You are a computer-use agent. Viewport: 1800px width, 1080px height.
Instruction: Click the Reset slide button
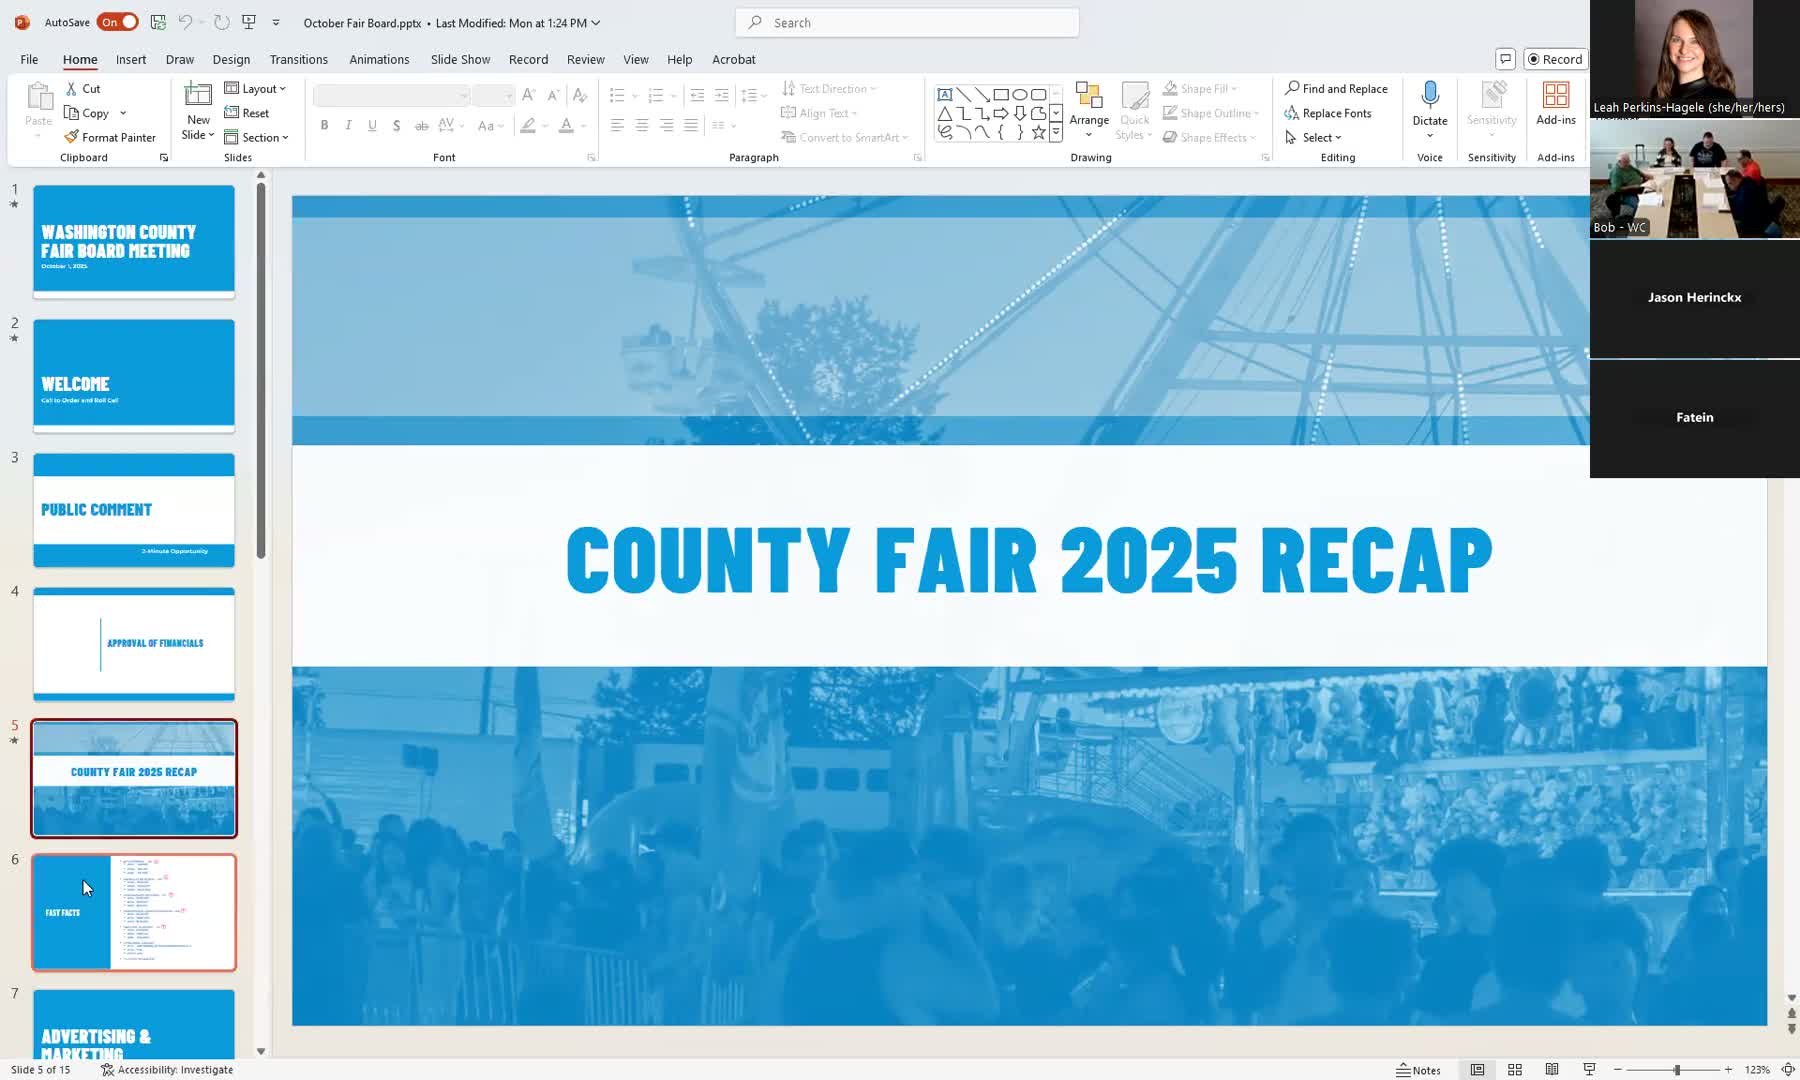250,113
